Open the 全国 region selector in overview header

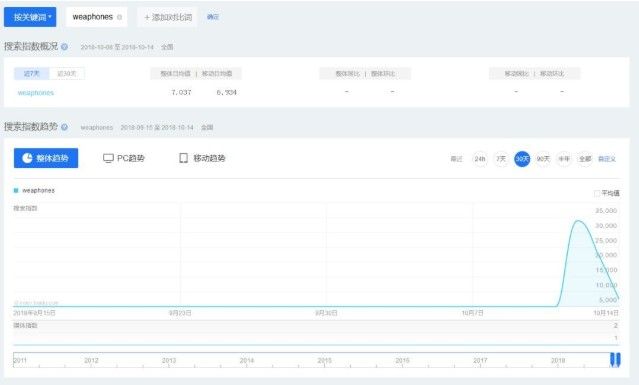pyautogui.click(x=167, y=47)
